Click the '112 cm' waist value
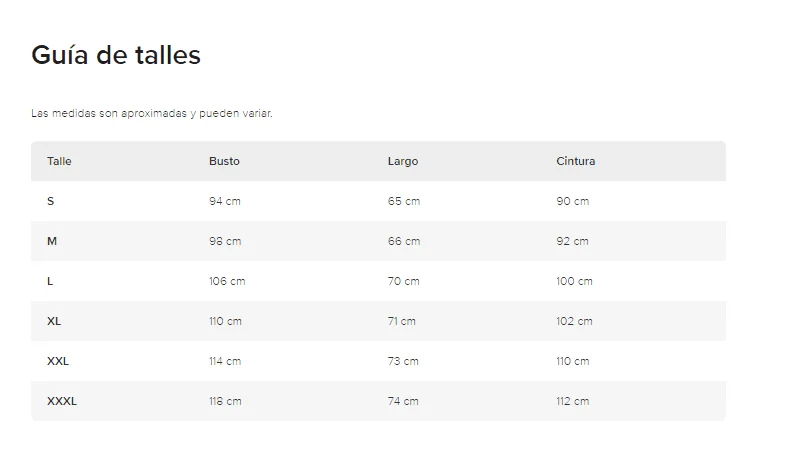The image size is (786, 466). pos(572,401)
